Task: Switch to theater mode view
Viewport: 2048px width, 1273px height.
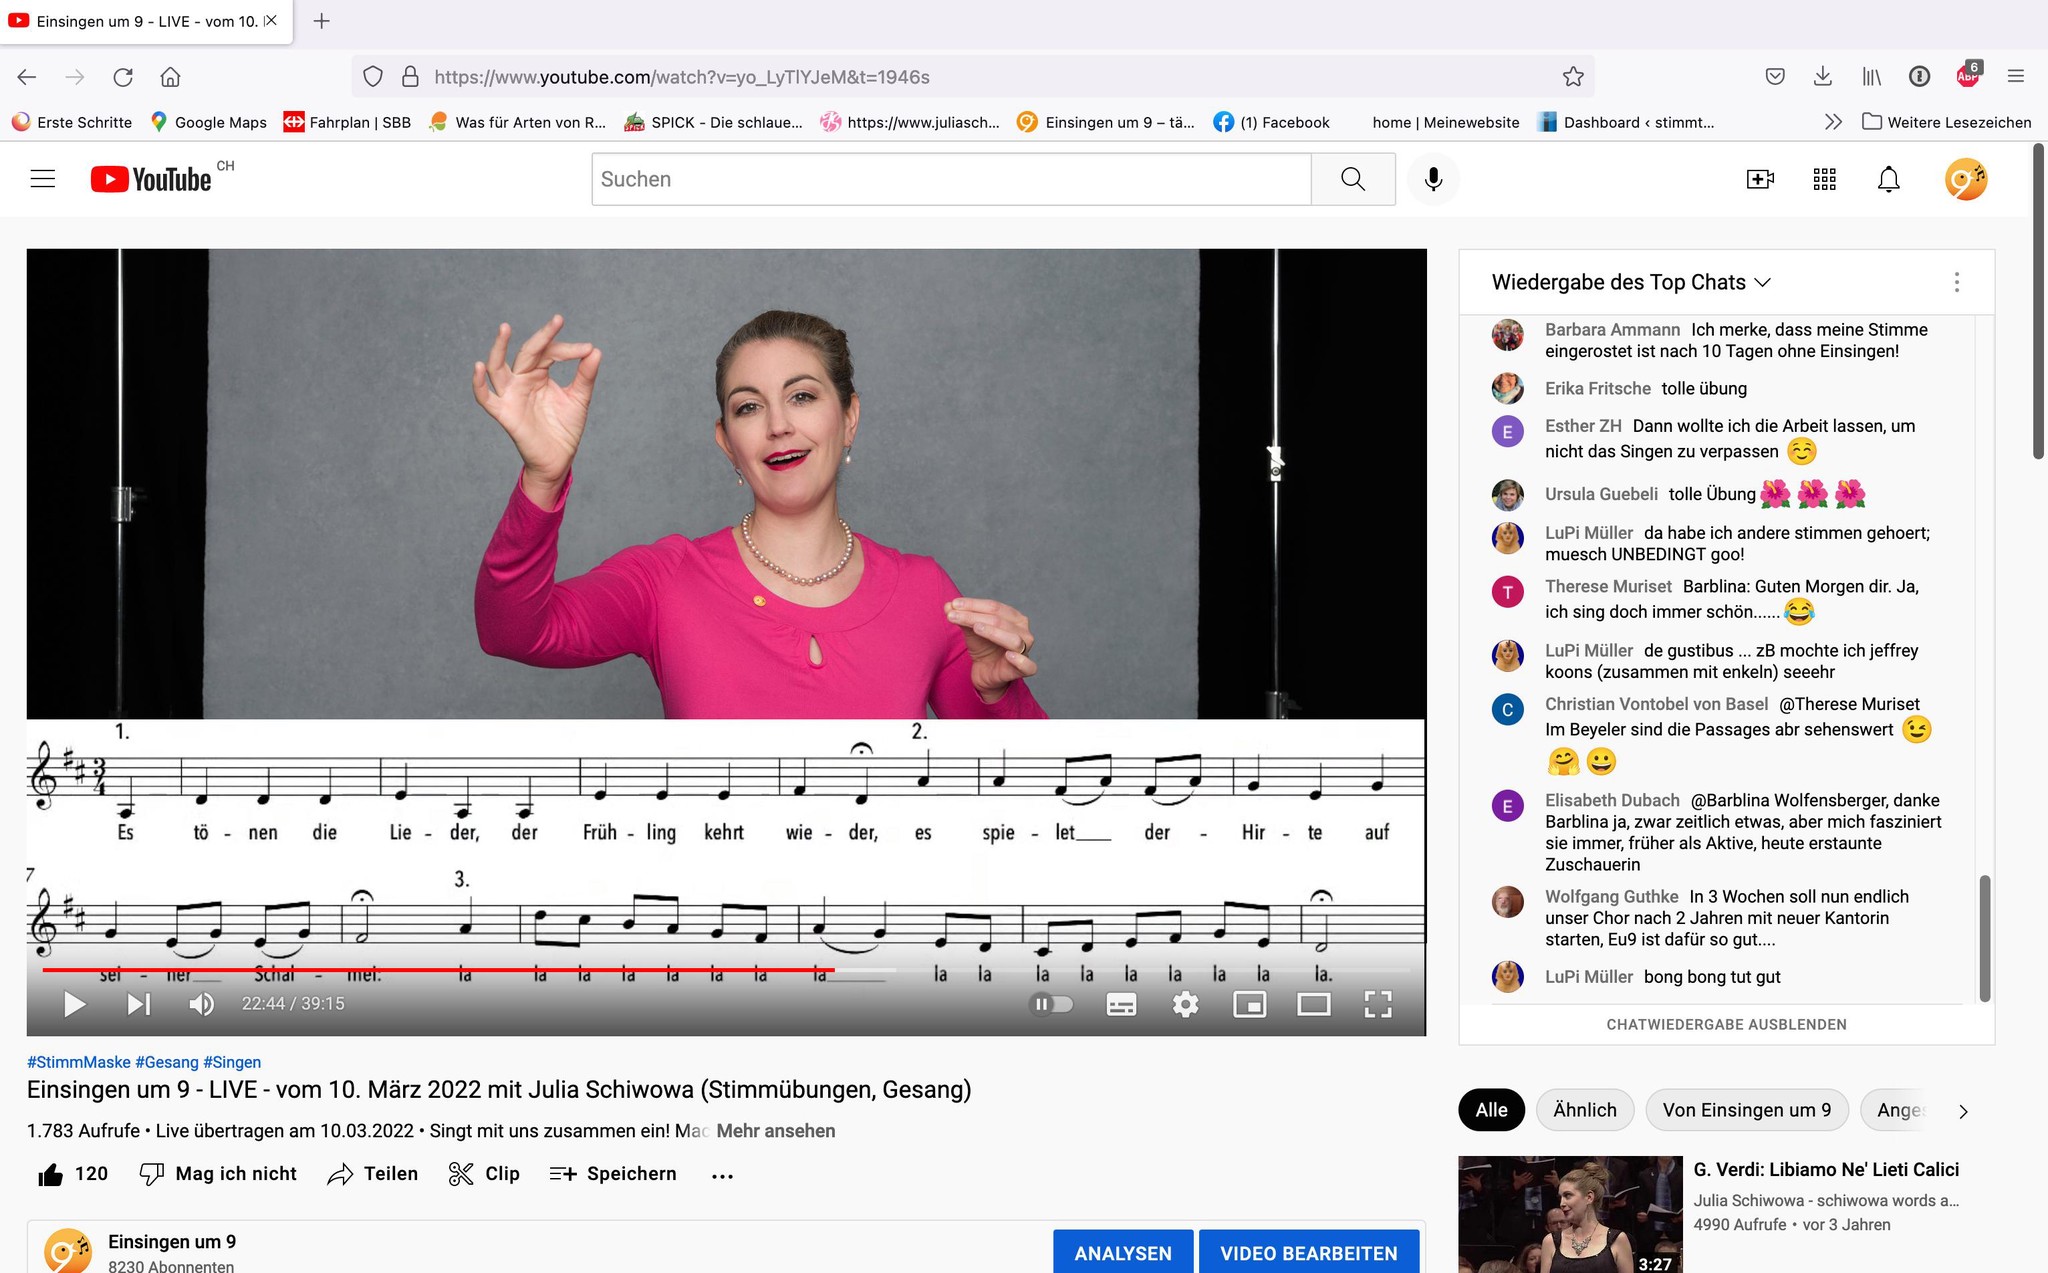Action: tap(1313, 1004)
